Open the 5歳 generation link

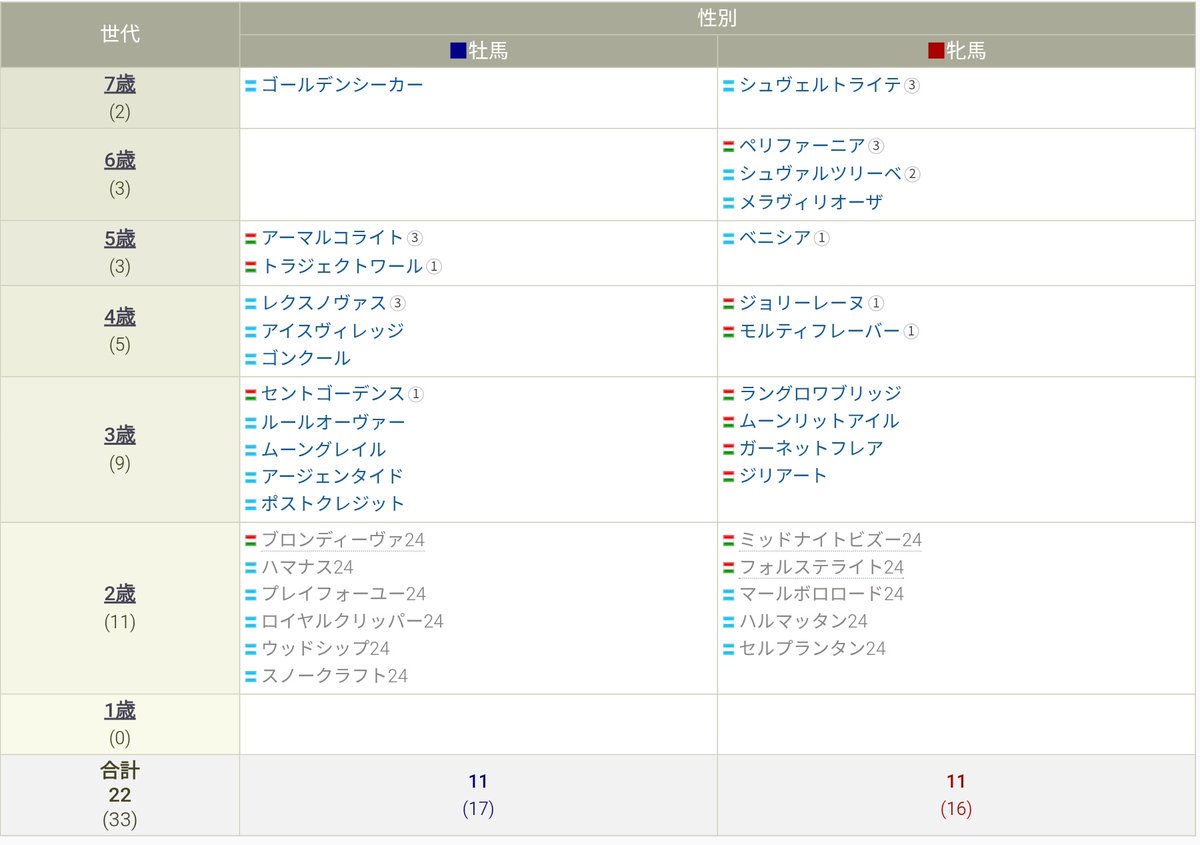point(120,239)
